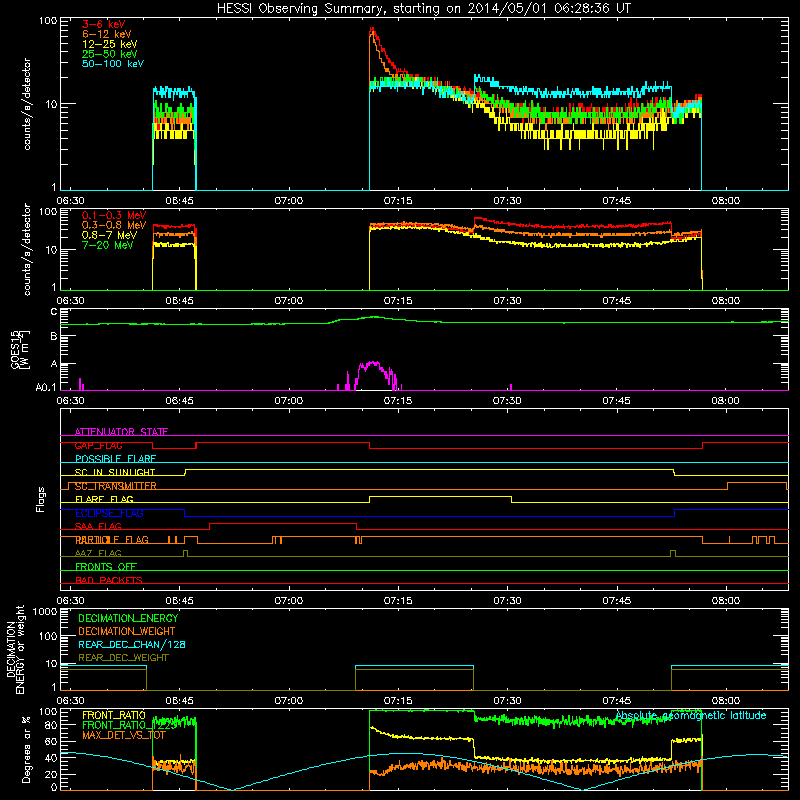The image size is (800, 800).
Task: Click the SC_IN_SUNLIGHT flag label
Action: tap(115, 472)
